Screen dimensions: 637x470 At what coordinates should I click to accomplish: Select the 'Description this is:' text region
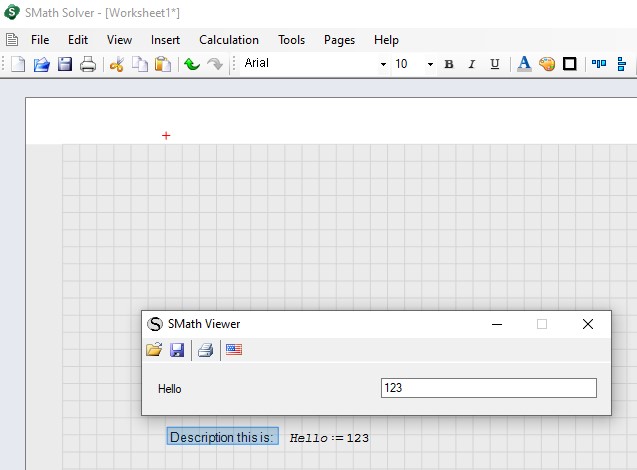pyautogui.click(x=221, y=437)
